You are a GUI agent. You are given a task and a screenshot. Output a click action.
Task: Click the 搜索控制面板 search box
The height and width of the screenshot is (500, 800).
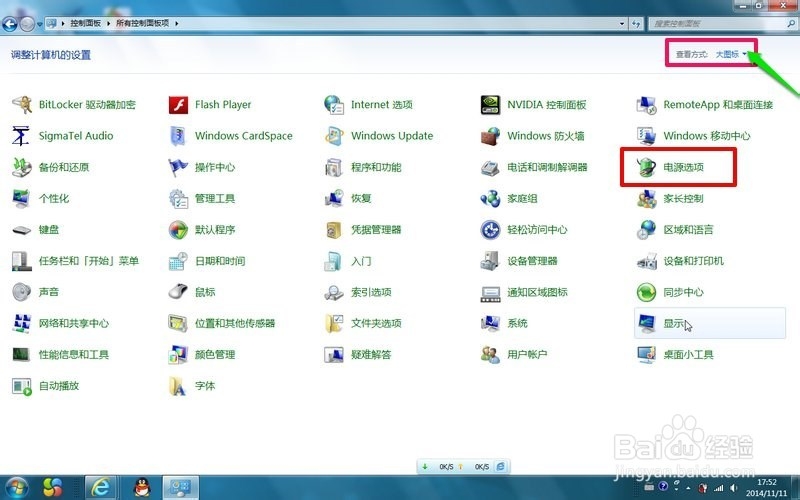coord(722,23)
